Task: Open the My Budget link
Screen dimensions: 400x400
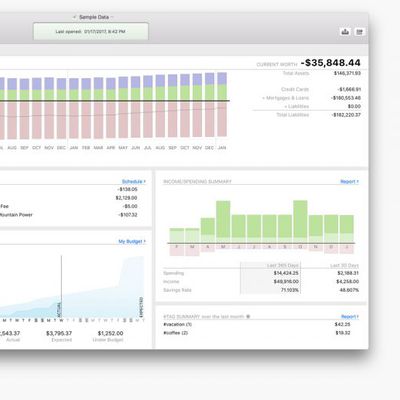Action: click(132, 241)
